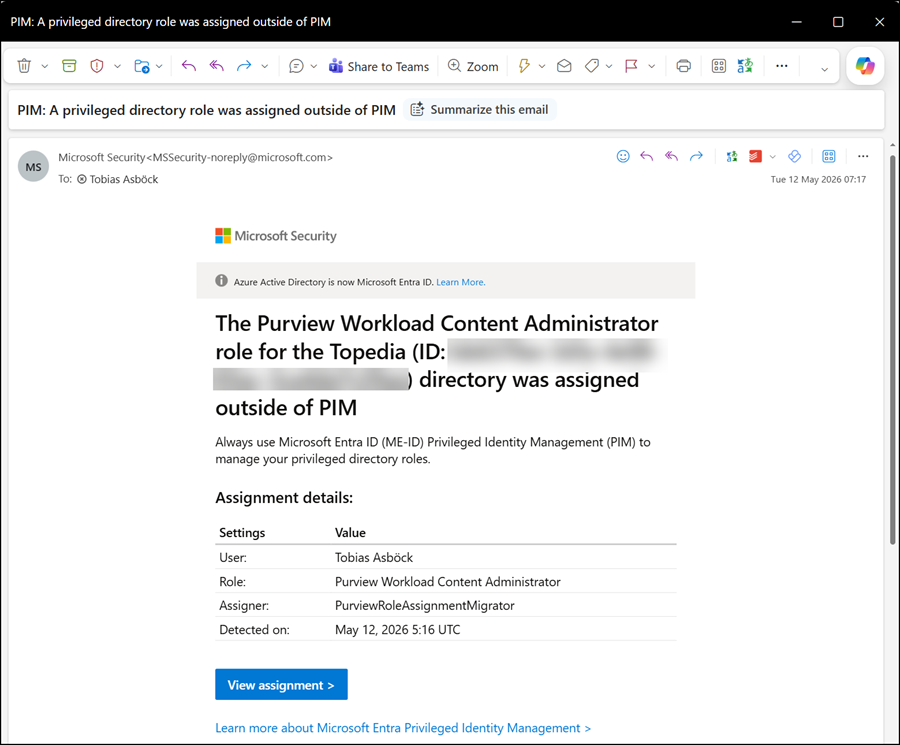Reply using the message header arrow
The image size is (900, 745).
[x=647, y=156]
